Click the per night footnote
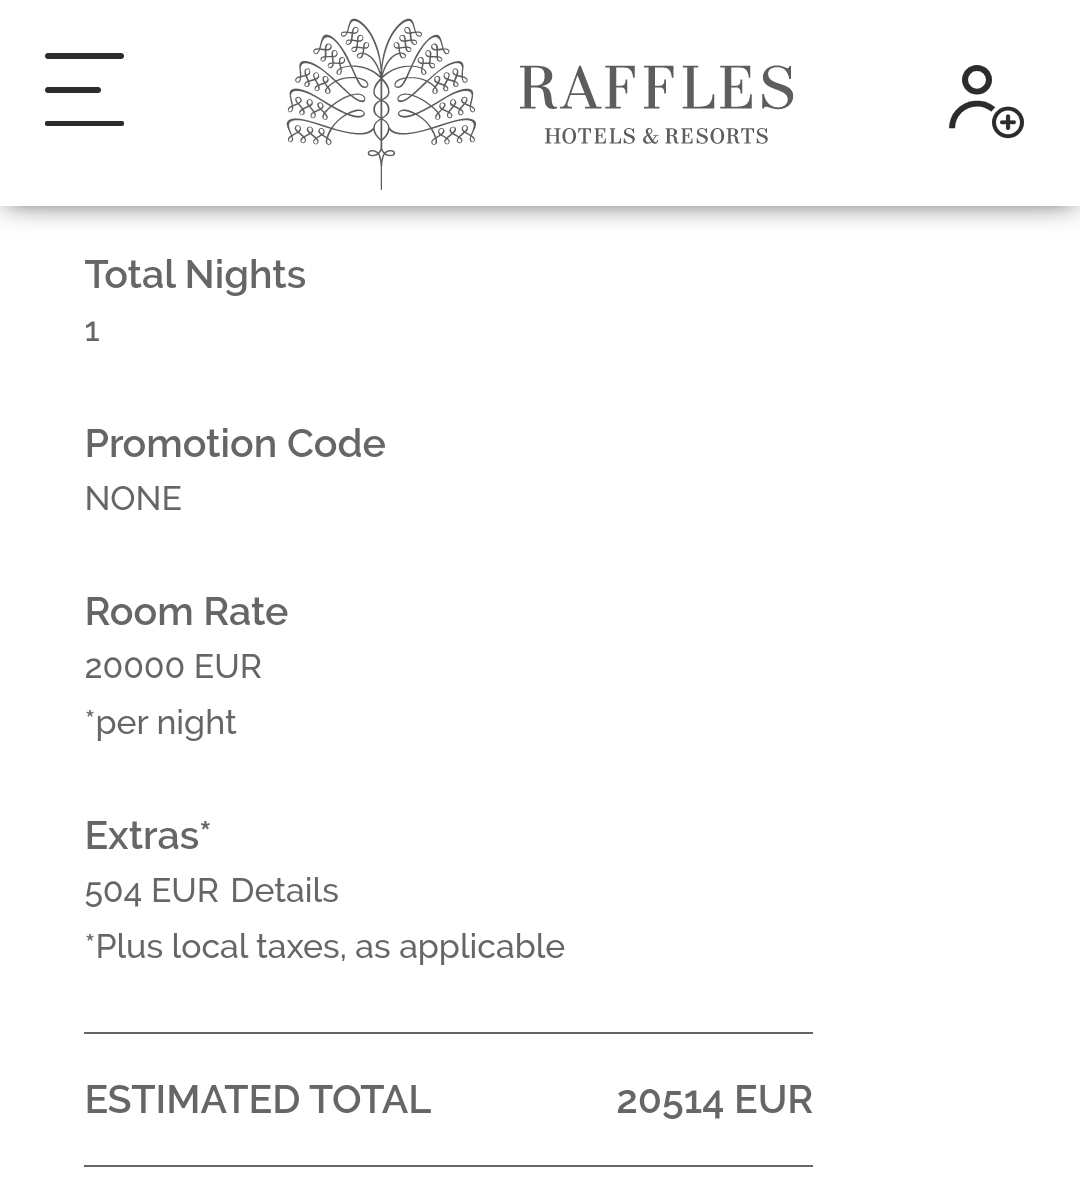 pyautogui.click(x=161, y=722)
